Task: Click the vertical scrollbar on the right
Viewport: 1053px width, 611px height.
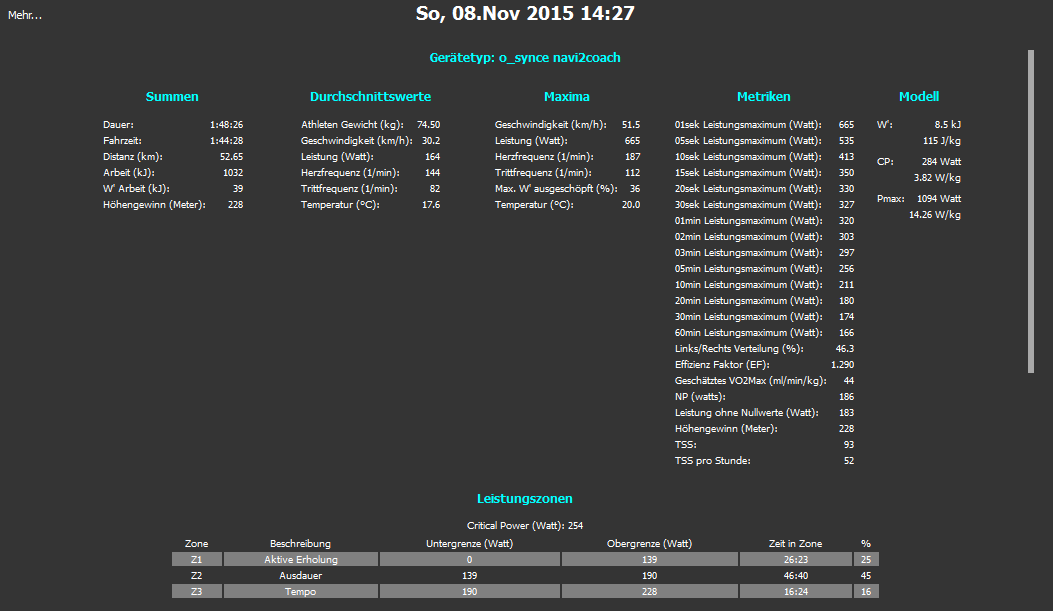Action: tap(1031, 200)
